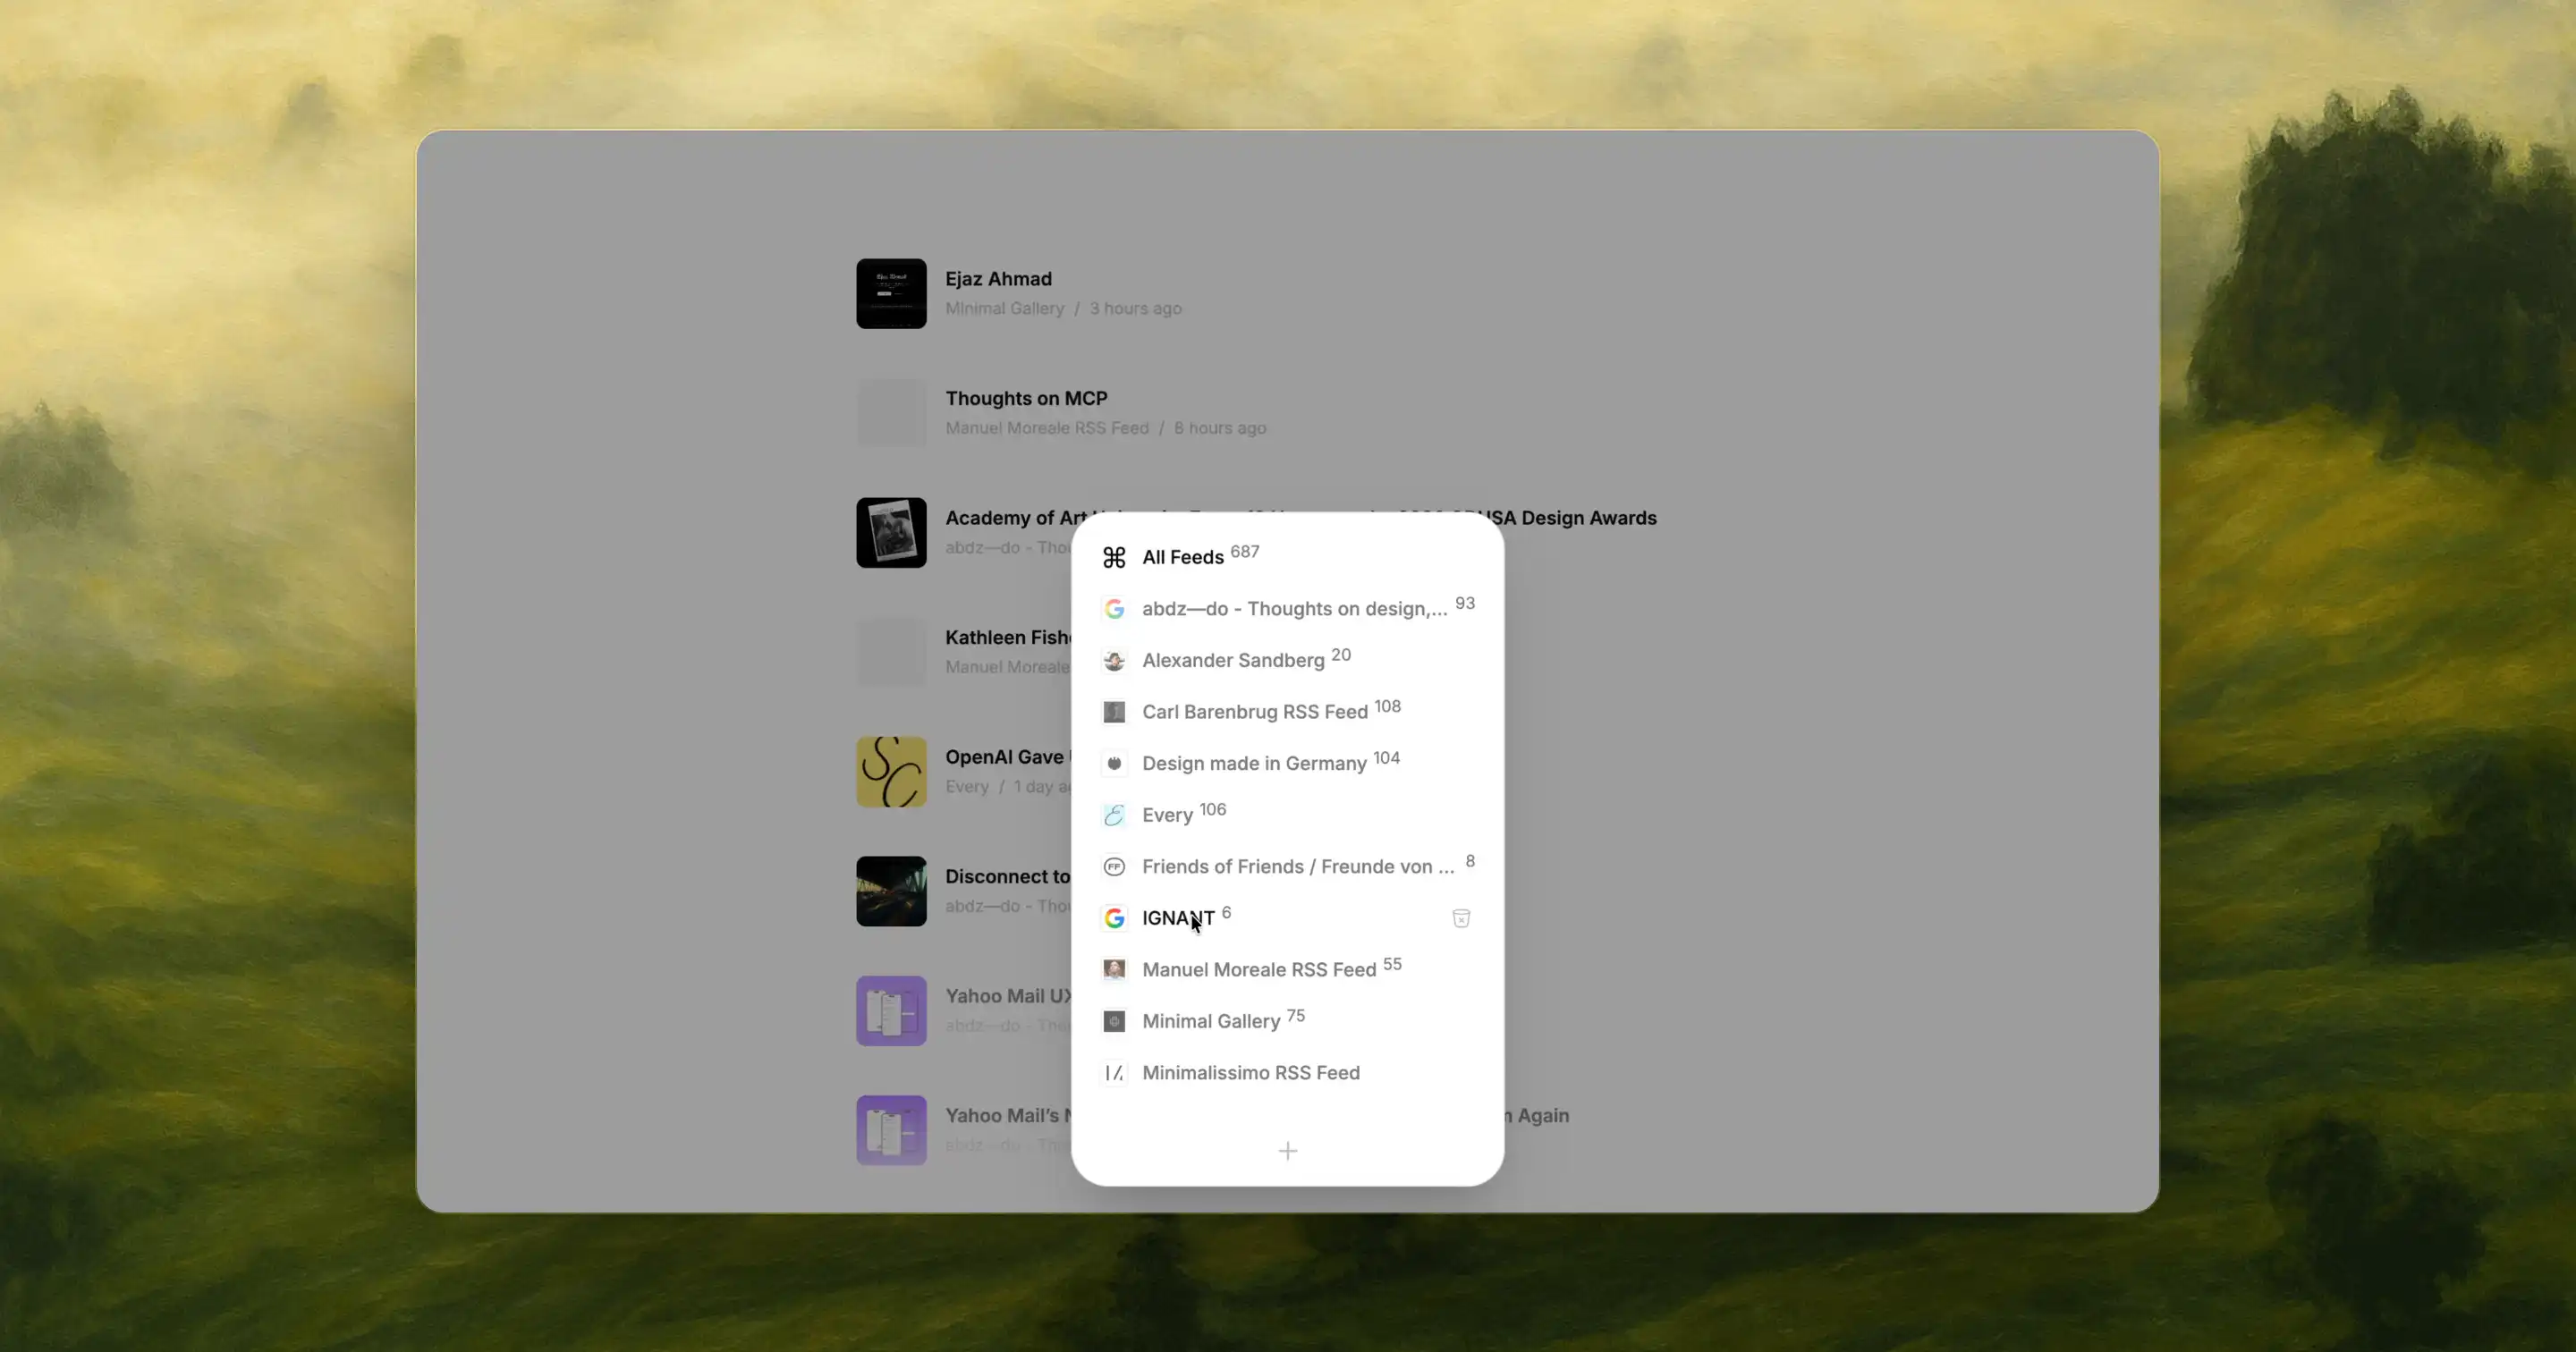Click the Every feed logo icon
The width and height of the screenshot is (2576, 1352).
1114,815
